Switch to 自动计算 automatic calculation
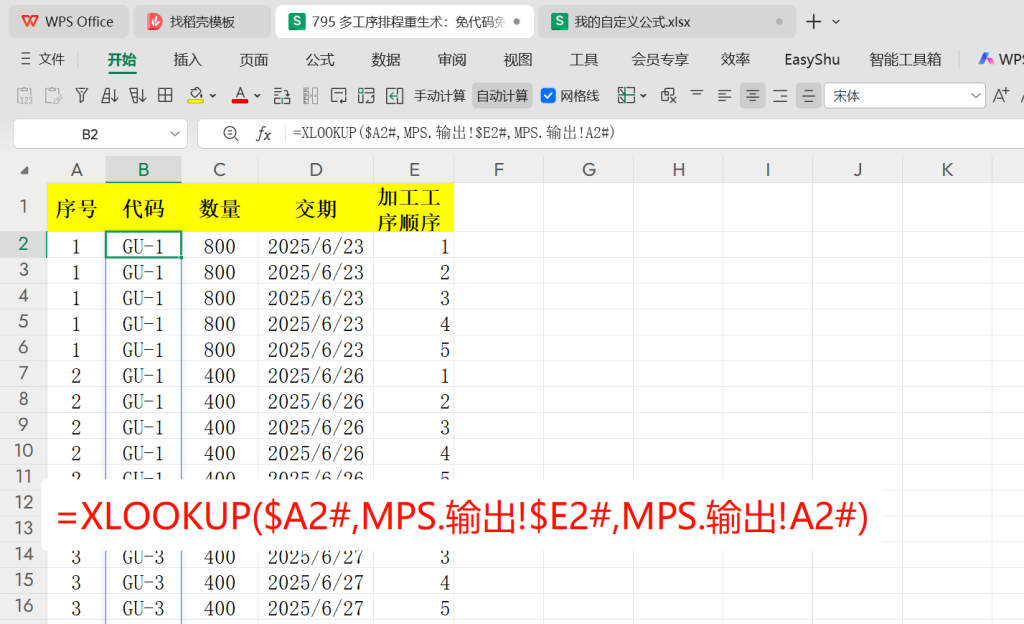 coord(502,96)
